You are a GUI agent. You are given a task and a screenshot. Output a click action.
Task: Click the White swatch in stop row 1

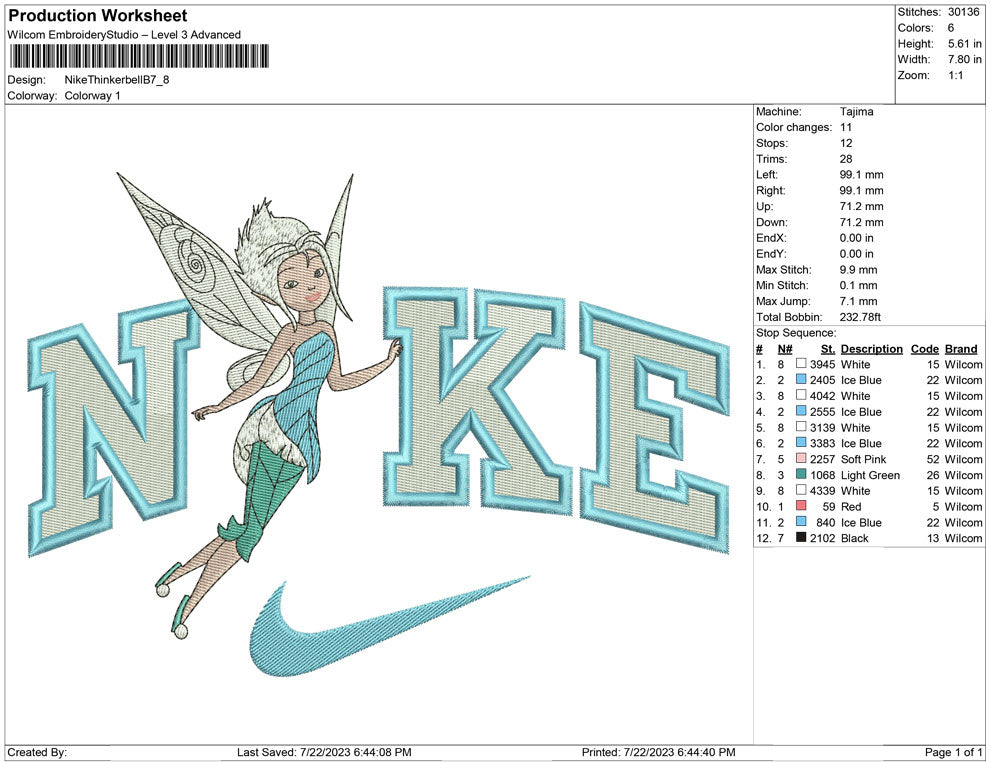[801, 364]
